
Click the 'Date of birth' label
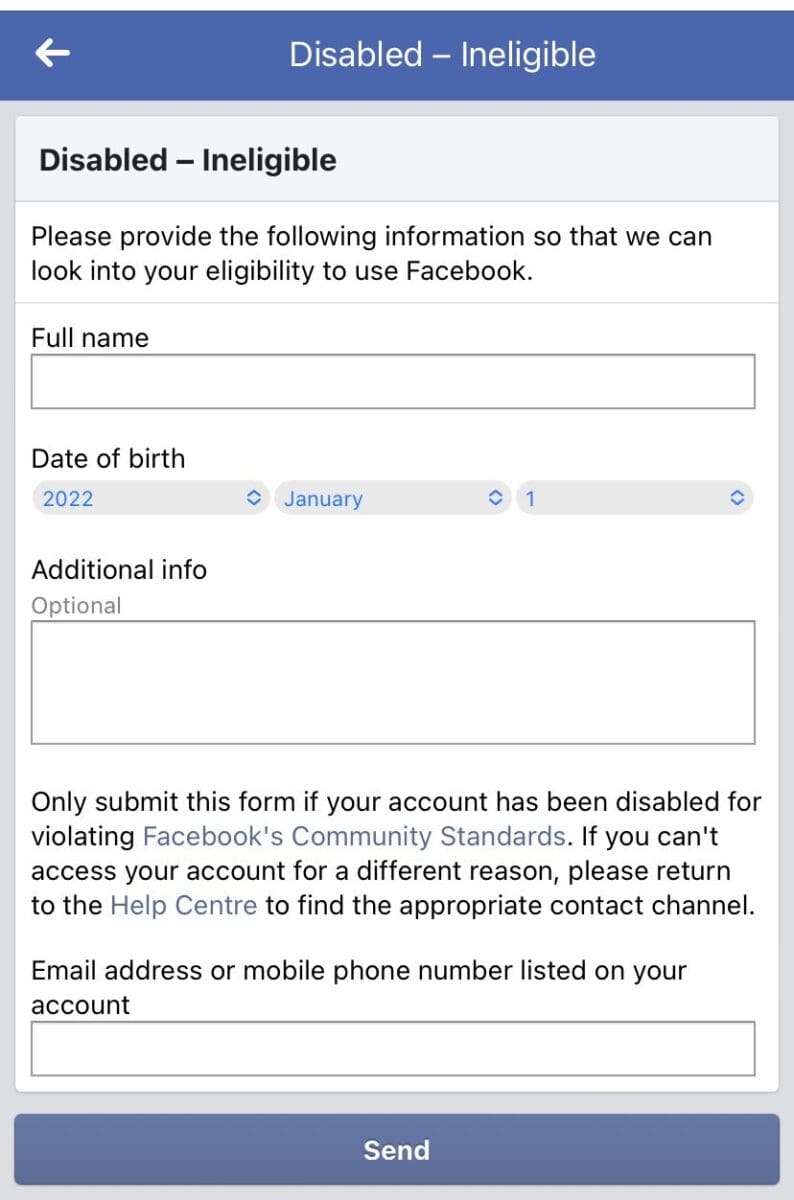(108, 459)
